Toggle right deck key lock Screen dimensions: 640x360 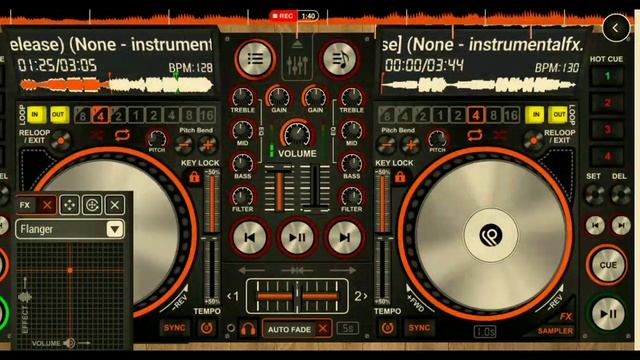(x=400, y=177)
